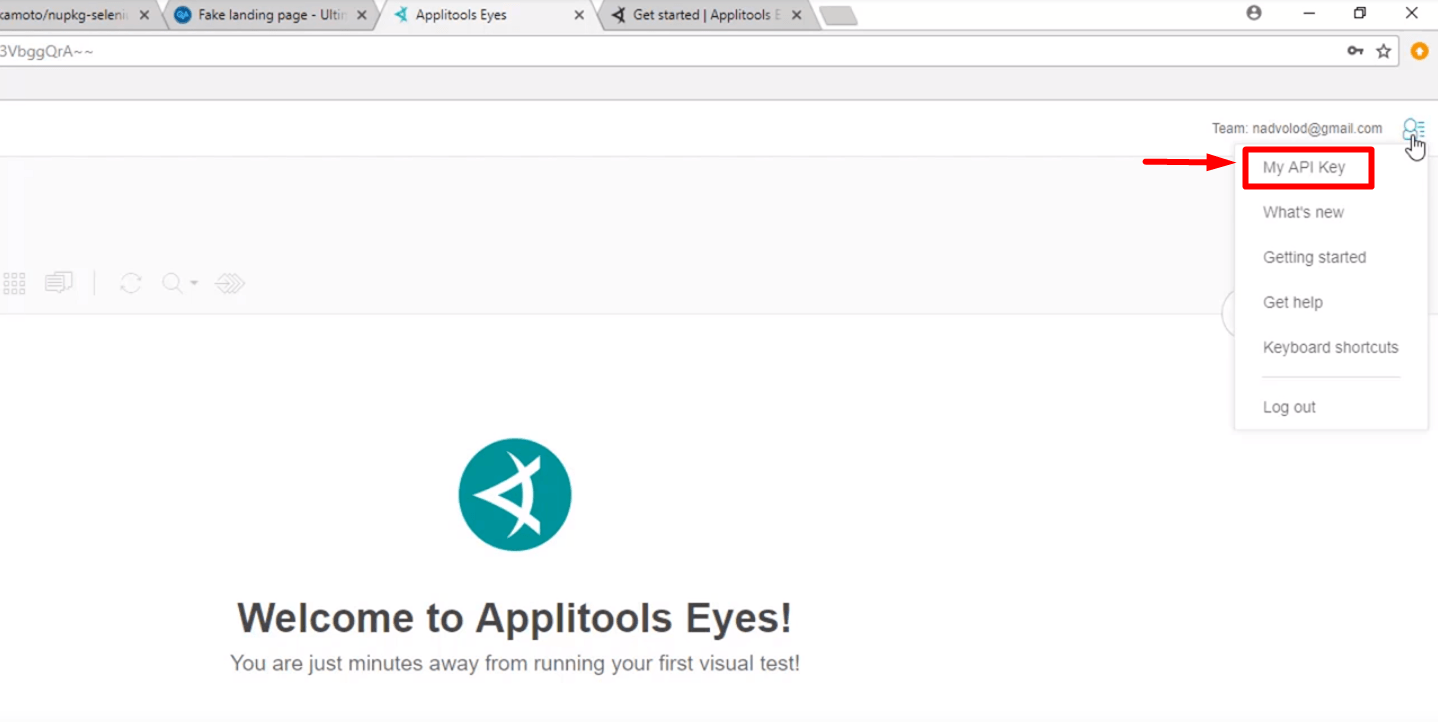The height and width of the screenshot is (722, 1438).
Task: Click the 'just minutes away' subtitle text
Action: point(515,663)
